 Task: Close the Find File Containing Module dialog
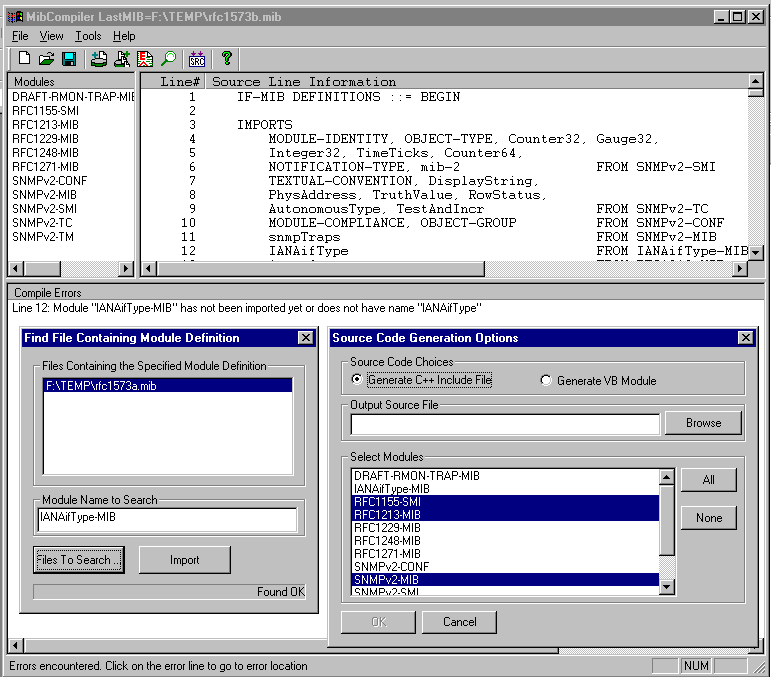coord(305,338)
